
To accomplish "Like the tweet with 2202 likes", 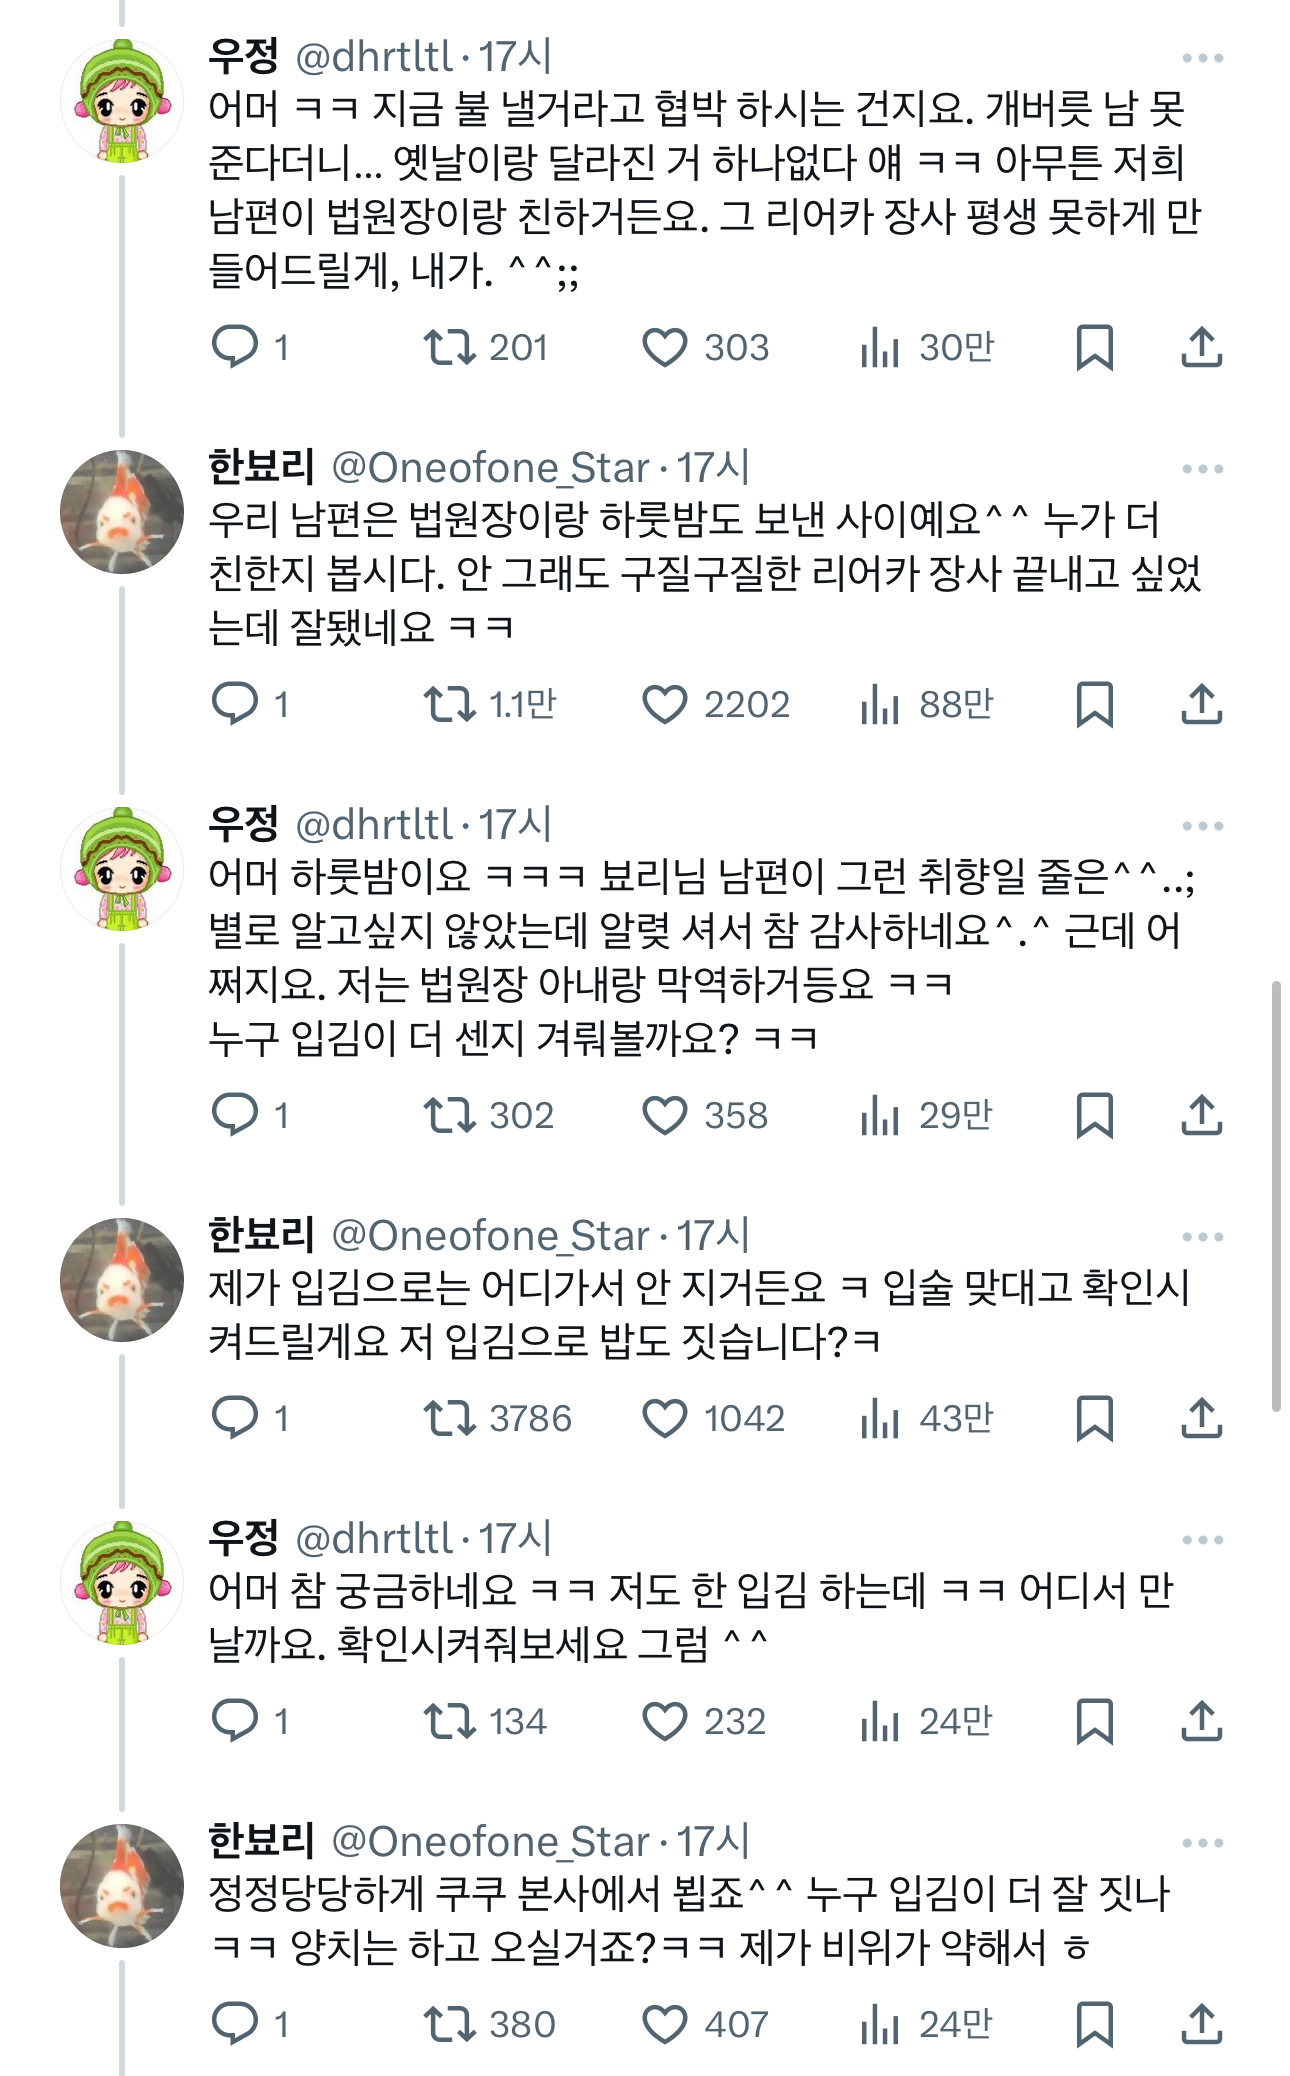I will (x=664, y=705).
